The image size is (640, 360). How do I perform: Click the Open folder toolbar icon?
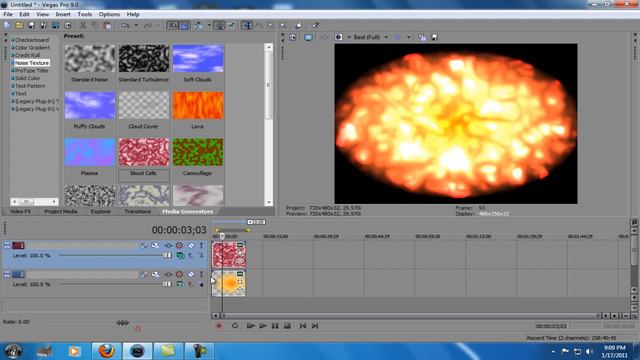(19, 25)
